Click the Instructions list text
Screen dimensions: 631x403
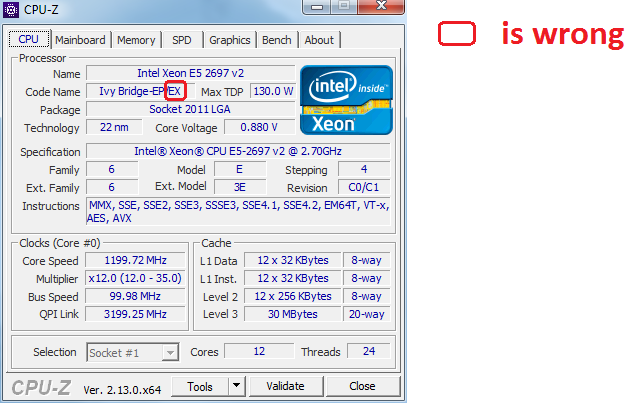click(238, 212)
